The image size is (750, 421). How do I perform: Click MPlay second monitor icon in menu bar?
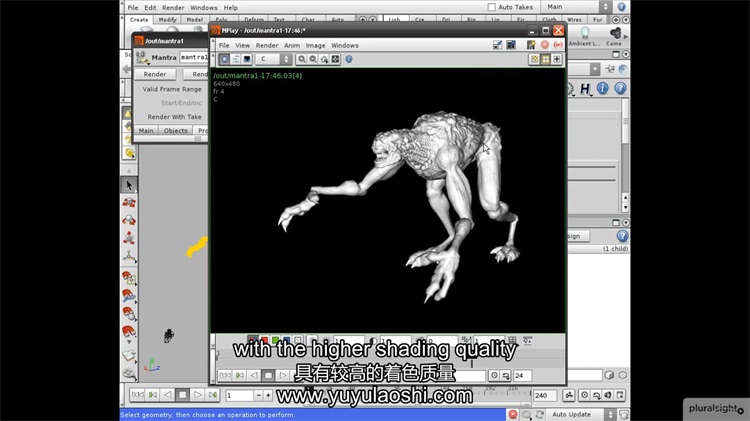[x=511, y=44]
